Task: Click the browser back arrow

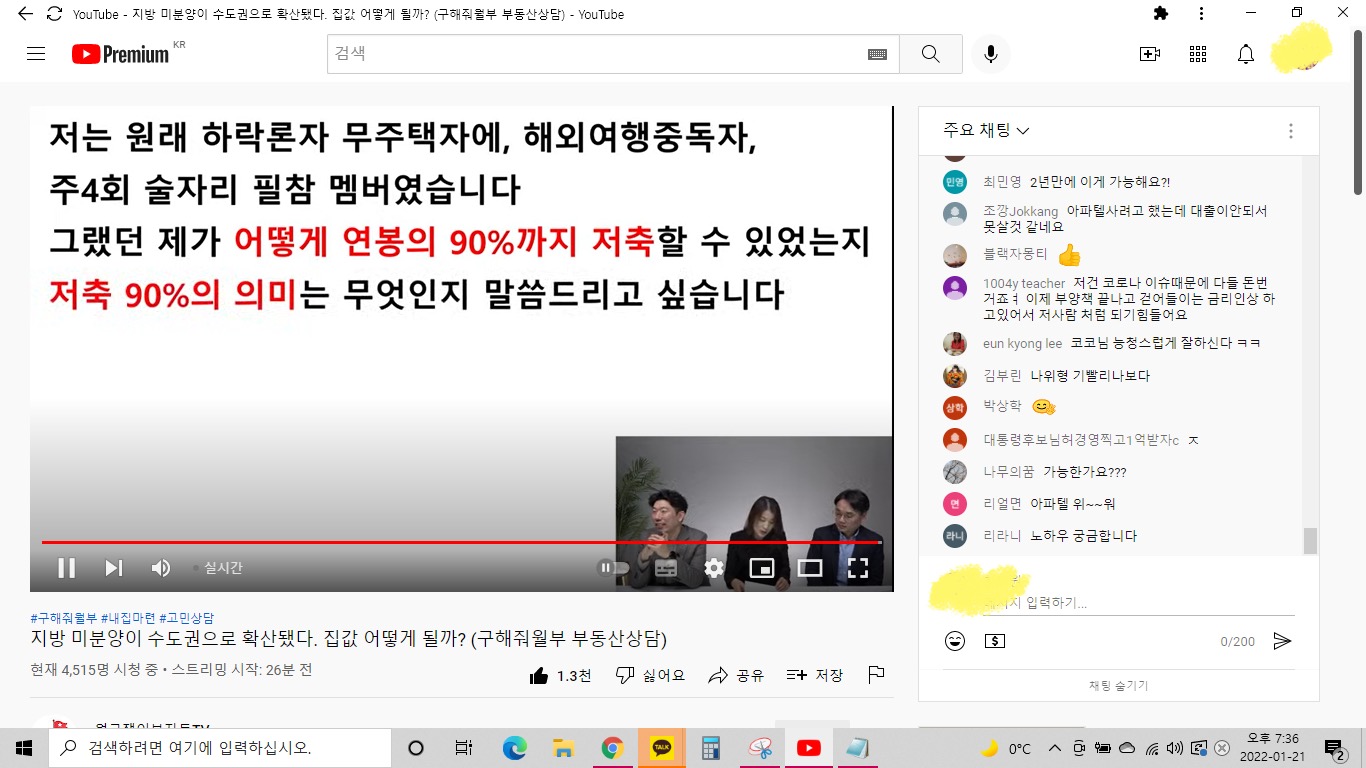Action: pos(25,14)
